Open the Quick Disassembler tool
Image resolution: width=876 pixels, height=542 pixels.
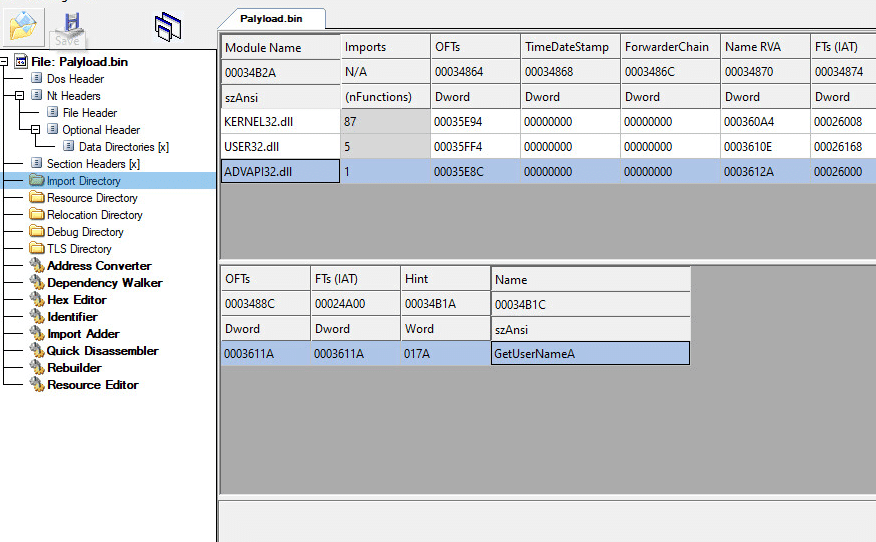(x=102, y=351)
